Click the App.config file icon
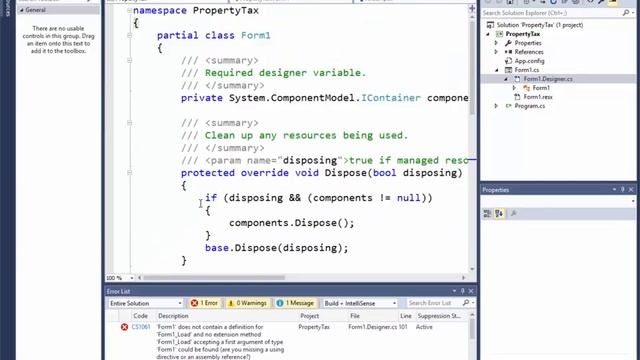 click(508, 61)
